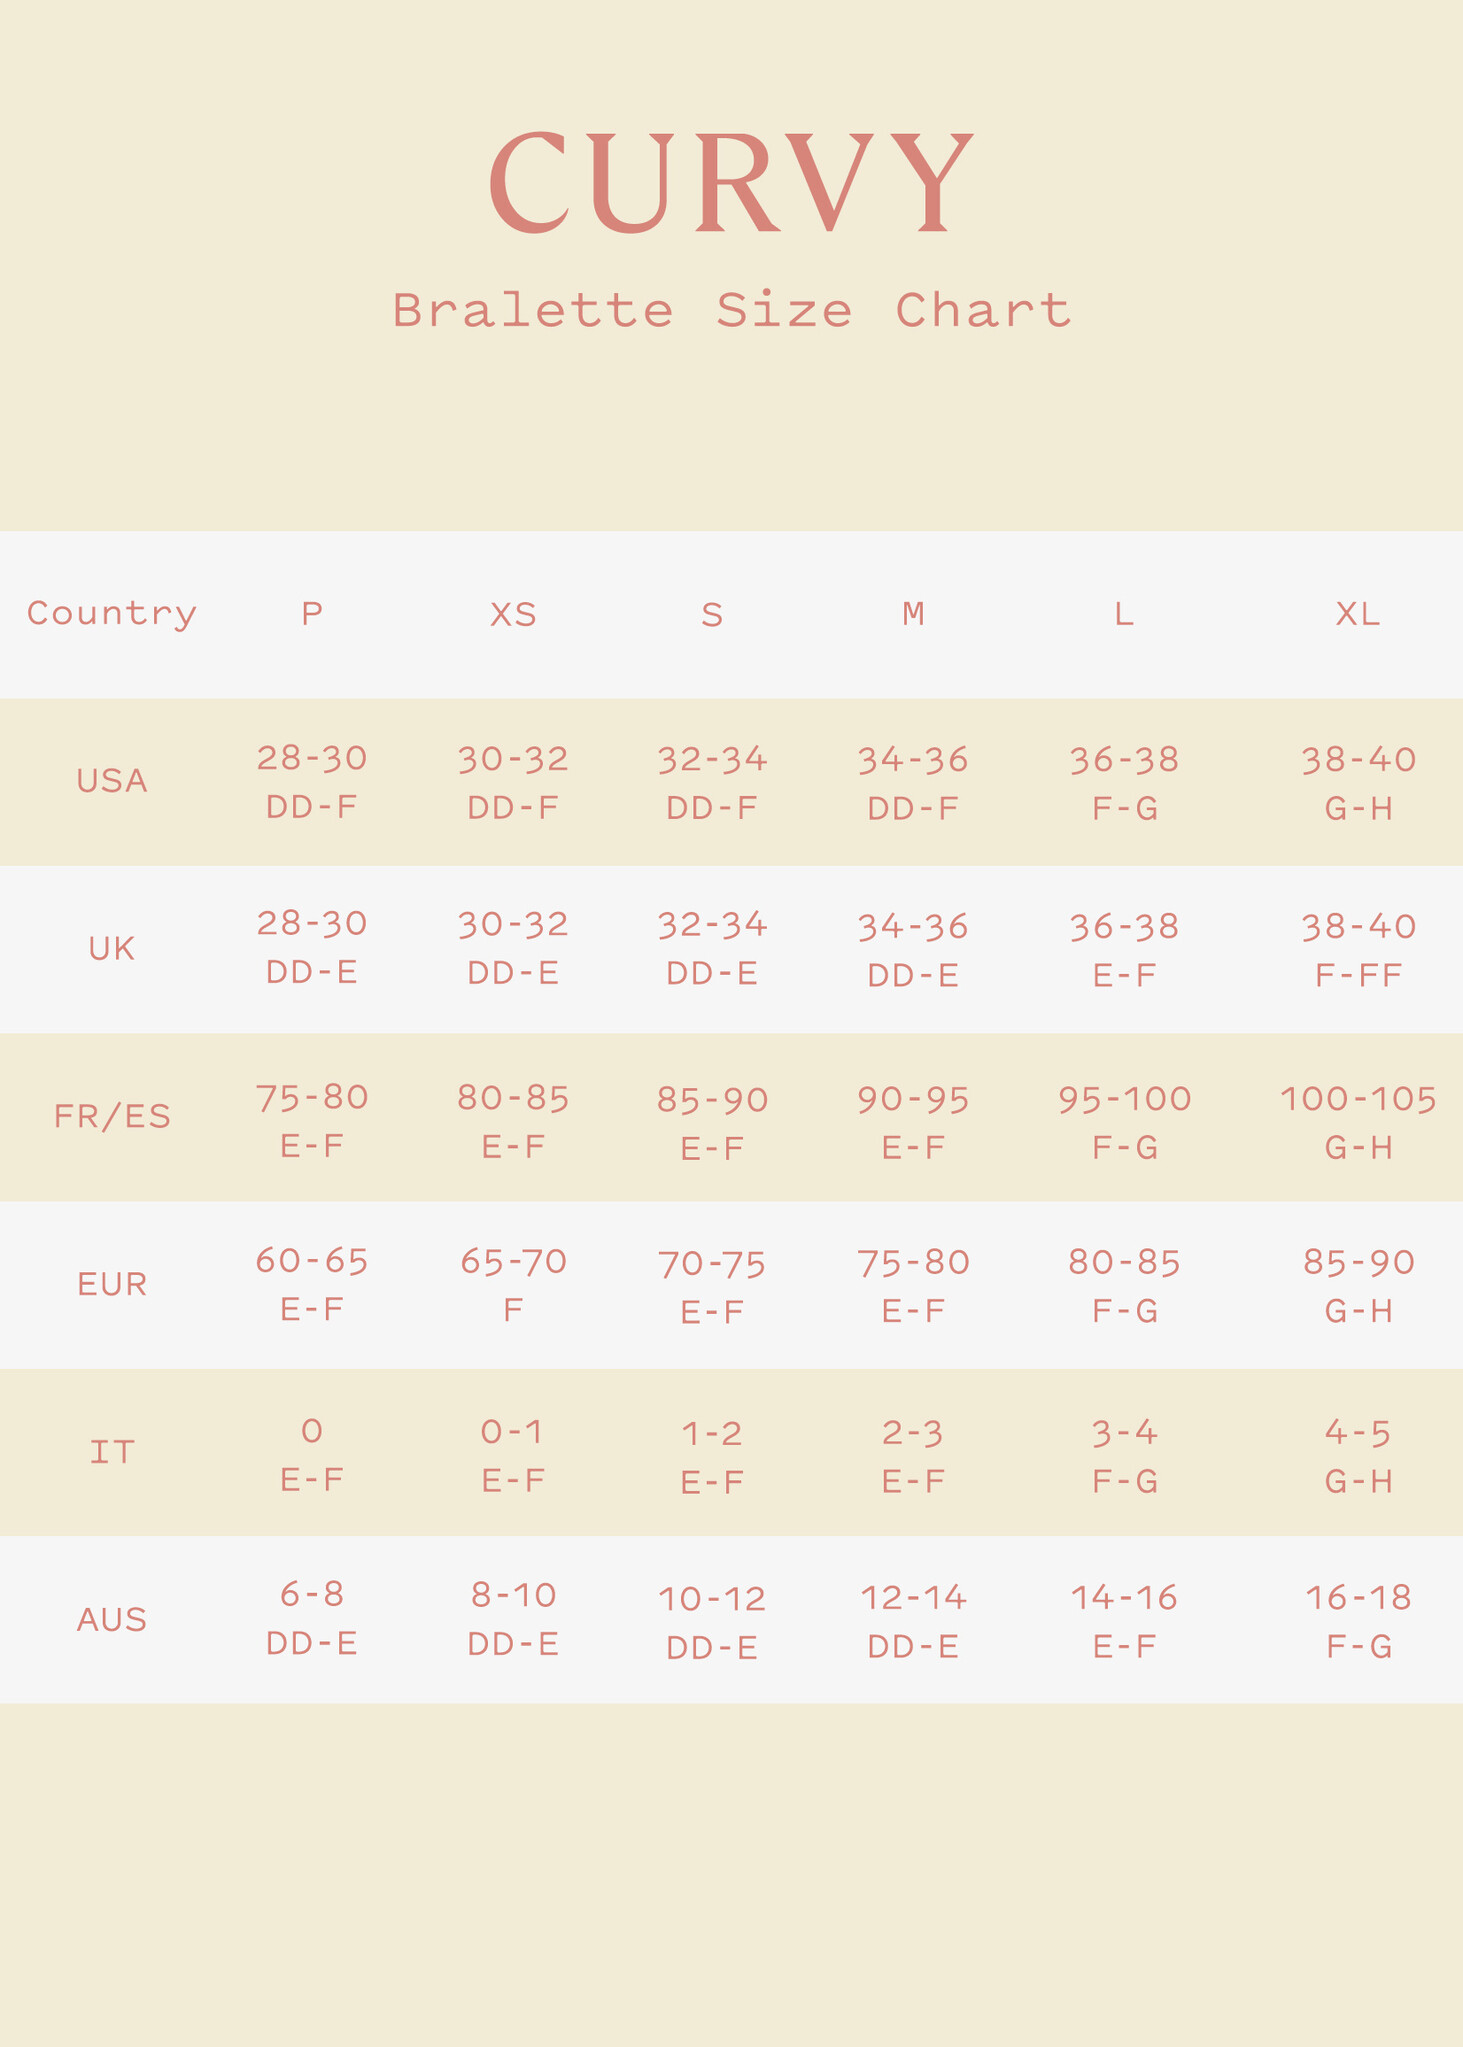
Task: Select the FR/ES XL cell 100-105
Action: 1358,1100
